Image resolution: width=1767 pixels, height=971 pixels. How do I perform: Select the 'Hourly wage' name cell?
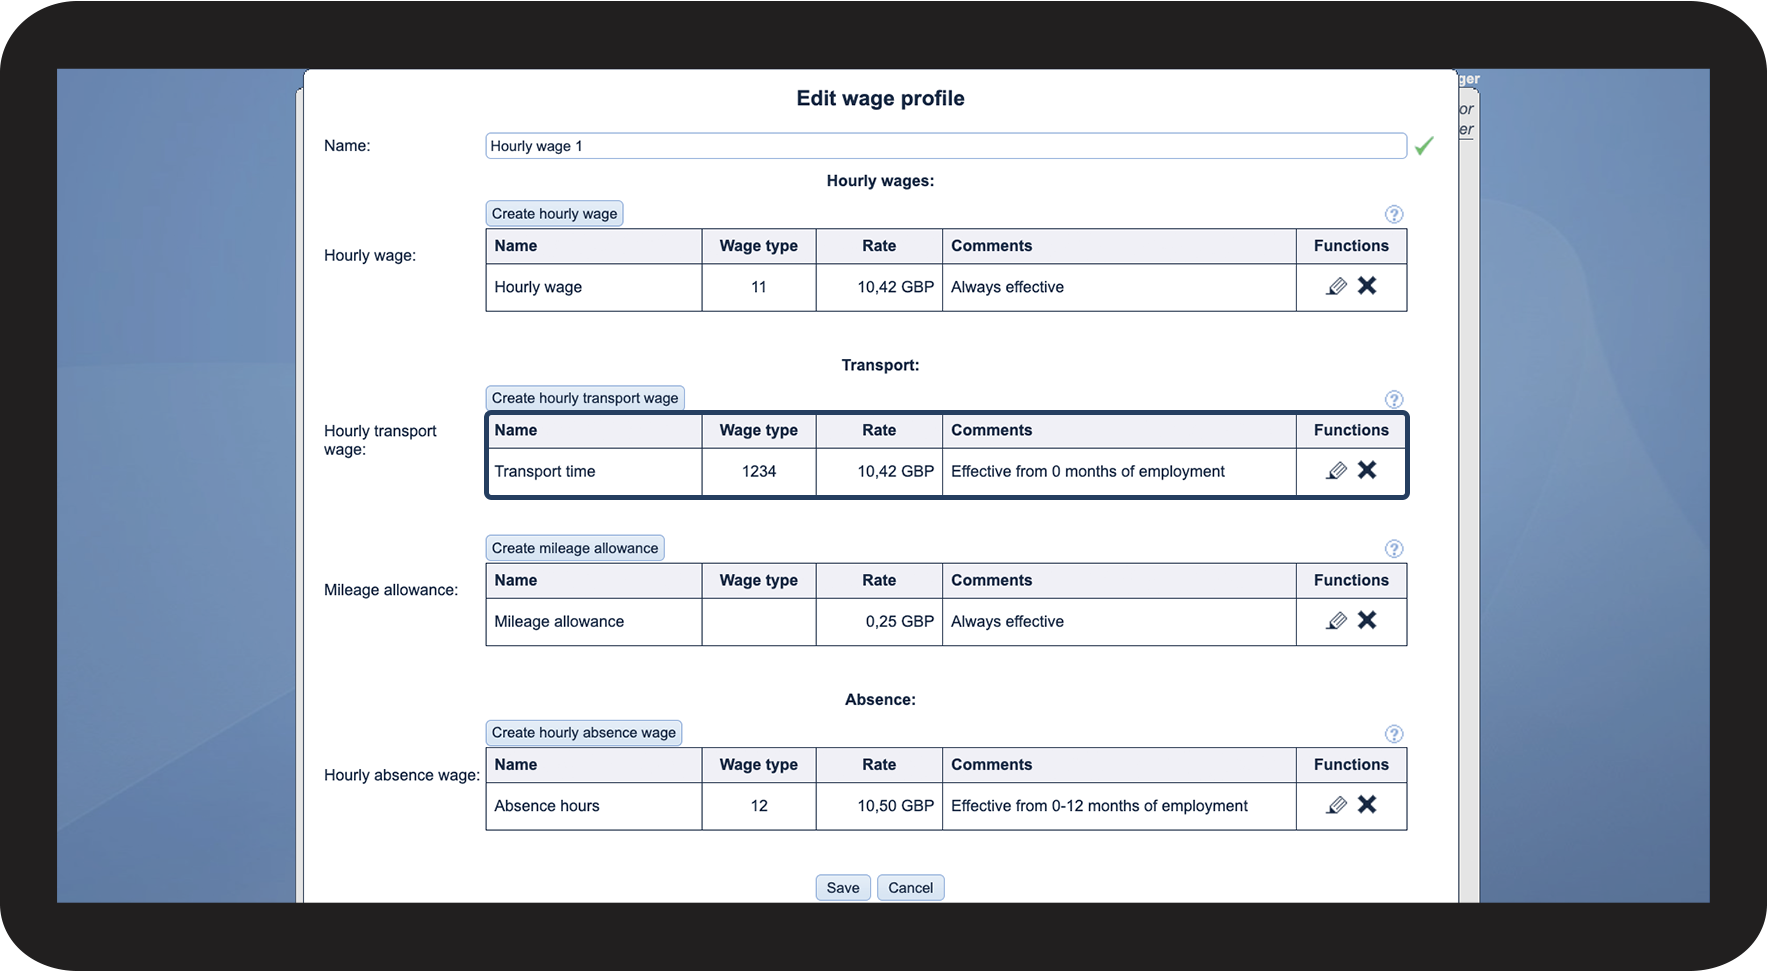pos(594,287)
